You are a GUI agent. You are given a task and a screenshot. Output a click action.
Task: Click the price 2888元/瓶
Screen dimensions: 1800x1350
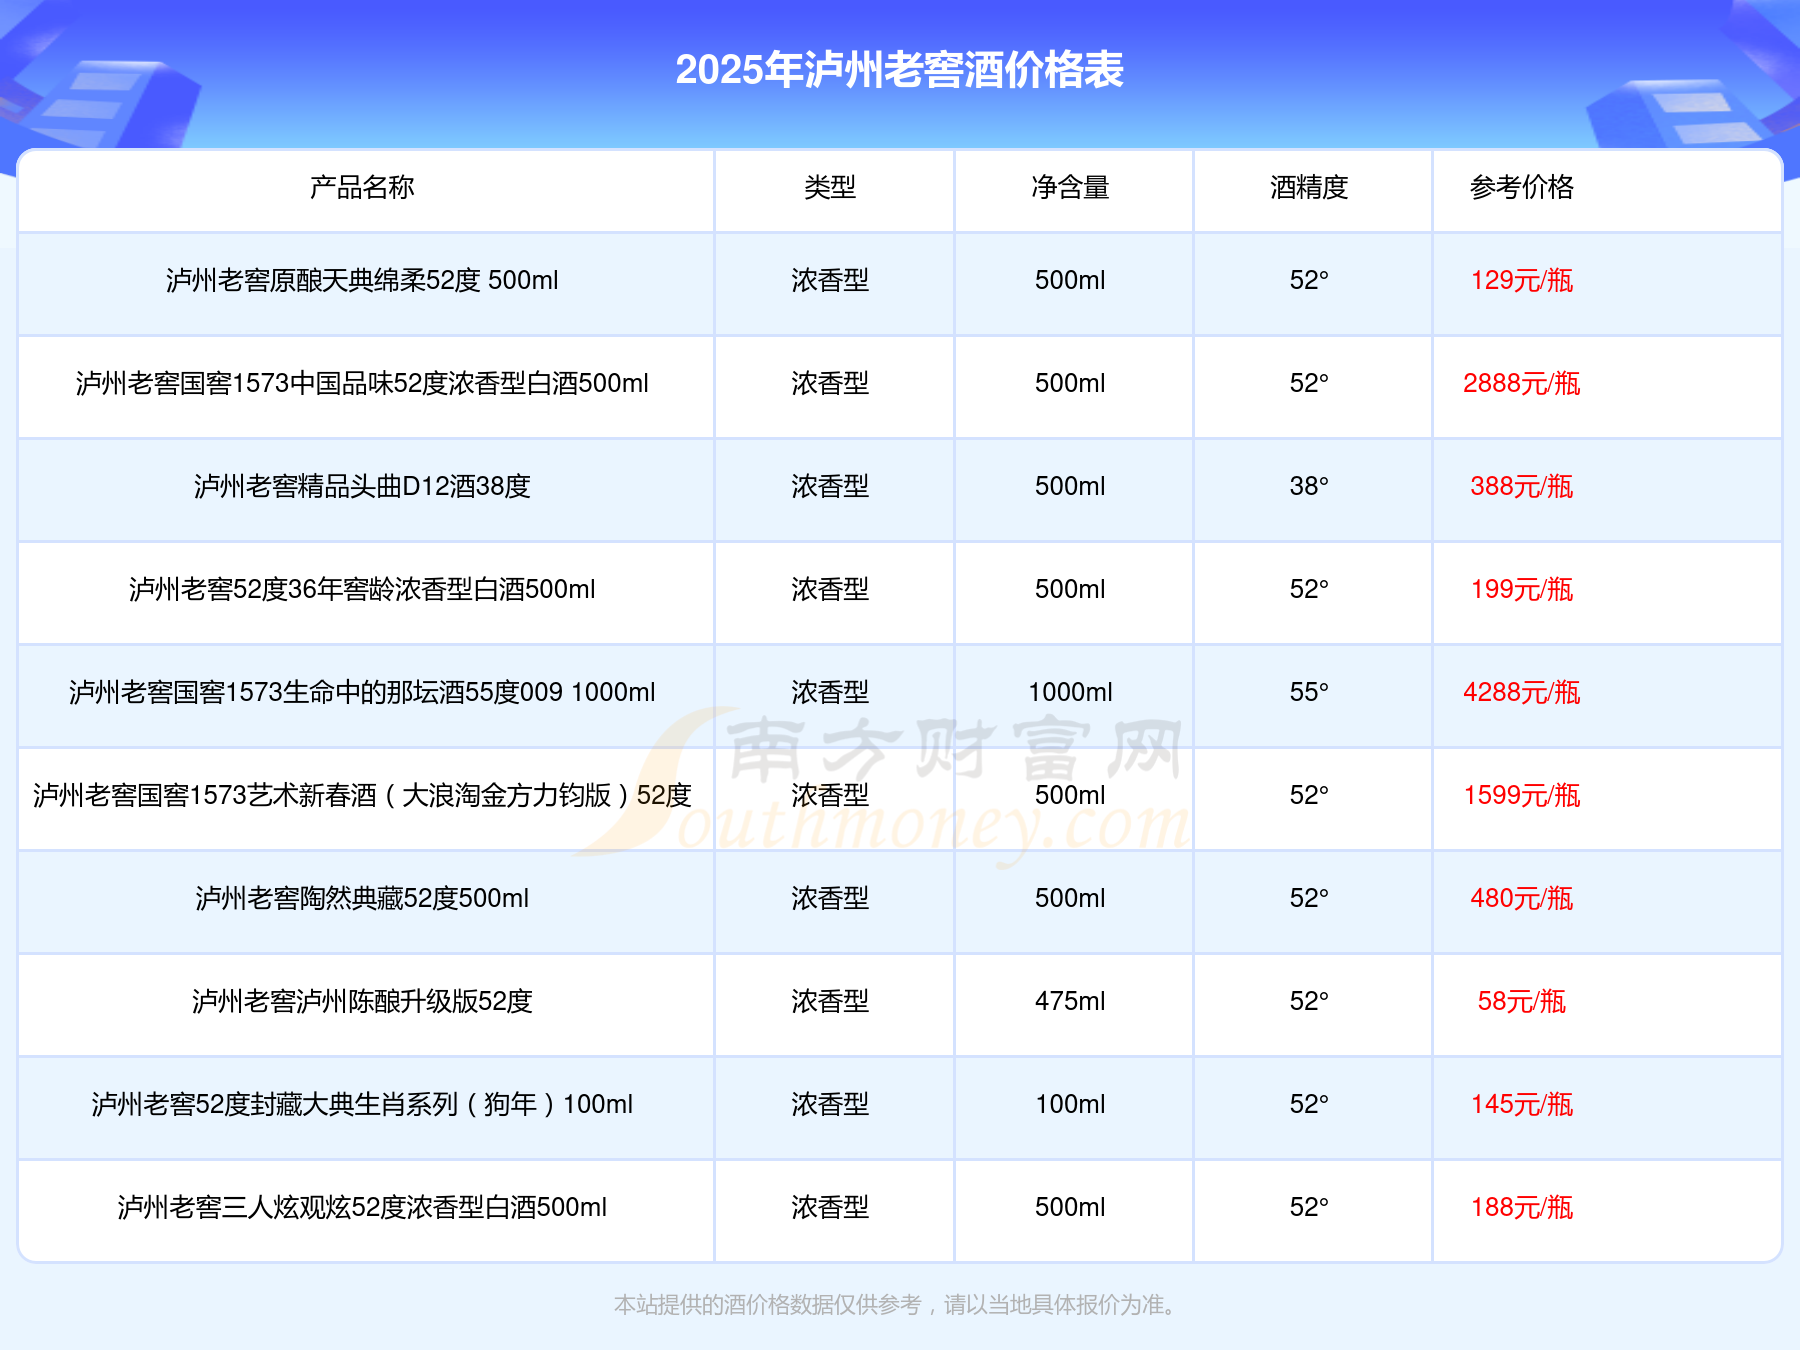pos(1522,383)
